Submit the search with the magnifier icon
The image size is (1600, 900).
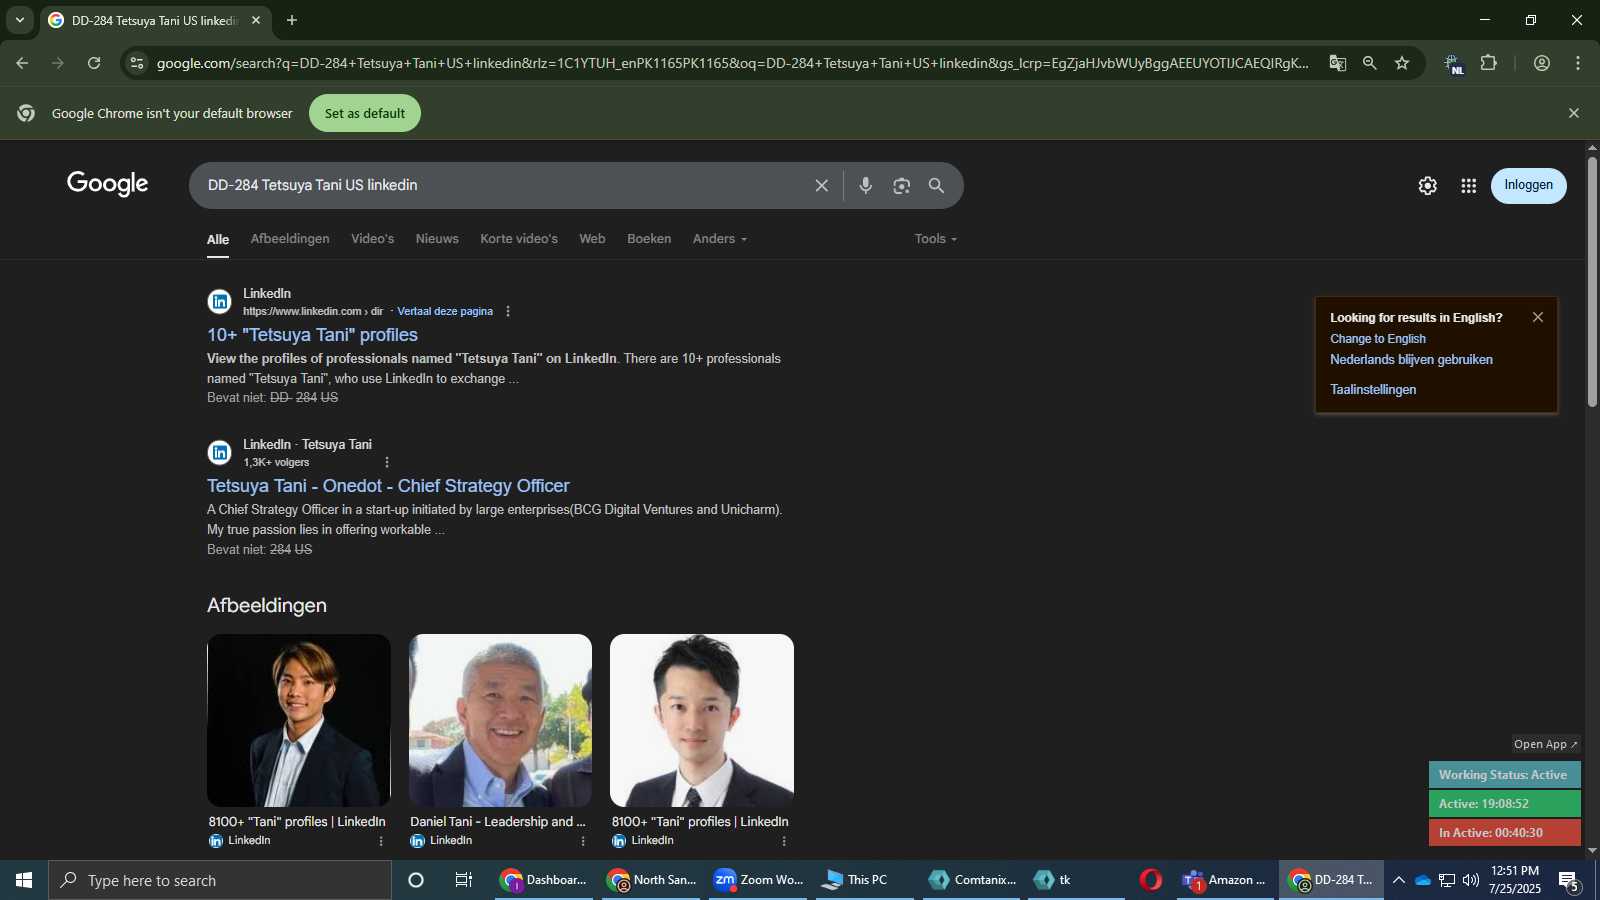936,186
